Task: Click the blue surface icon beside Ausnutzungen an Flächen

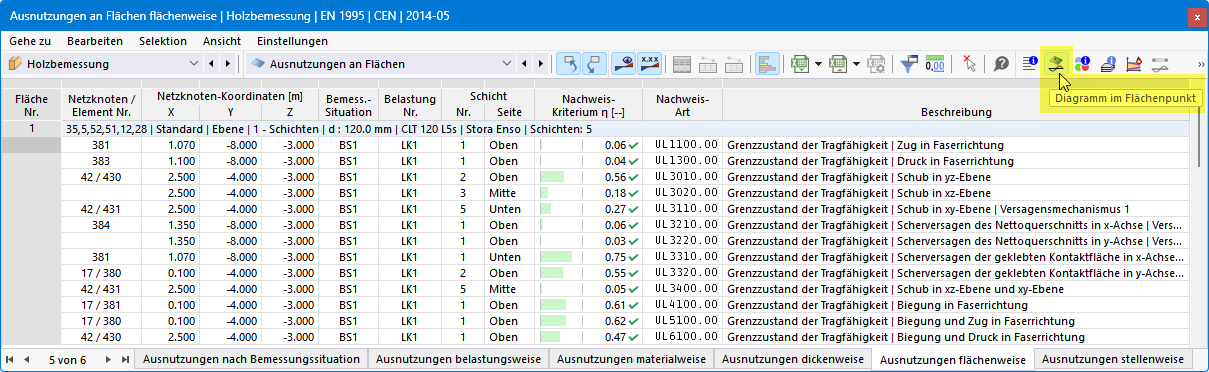Action: point(258,64)
